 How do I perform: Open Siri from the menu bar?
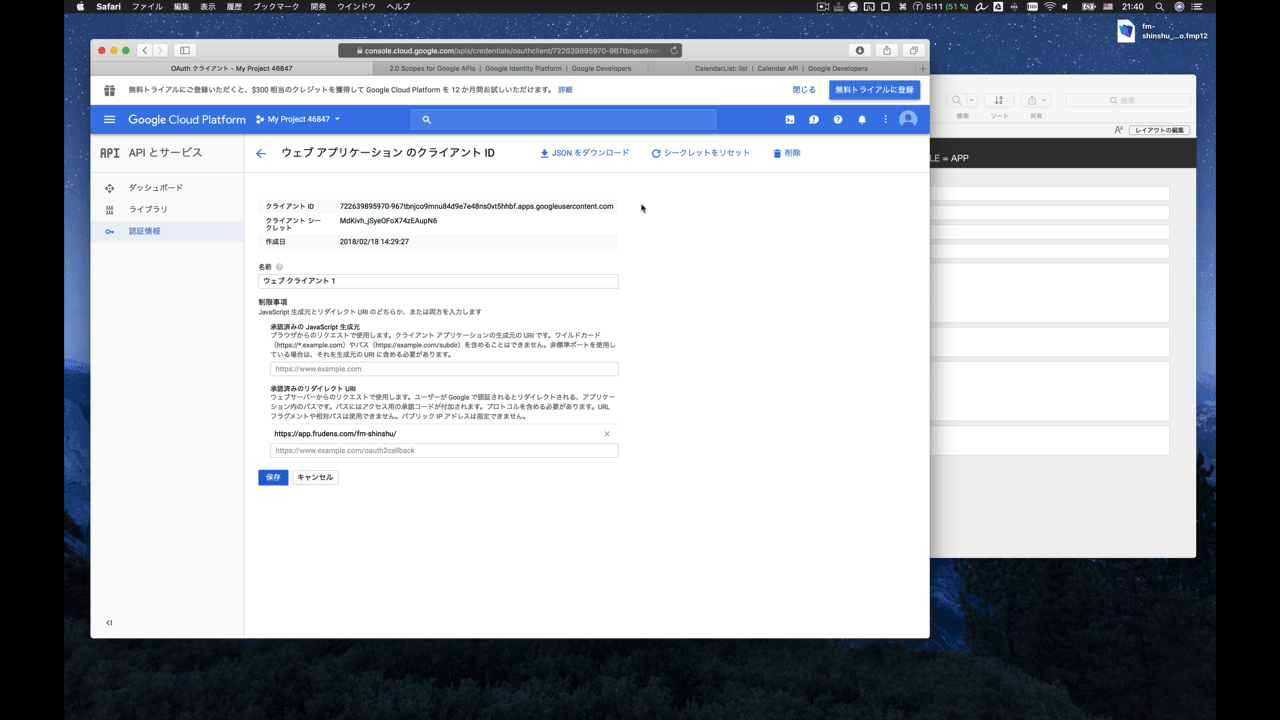coord(1179,7)
